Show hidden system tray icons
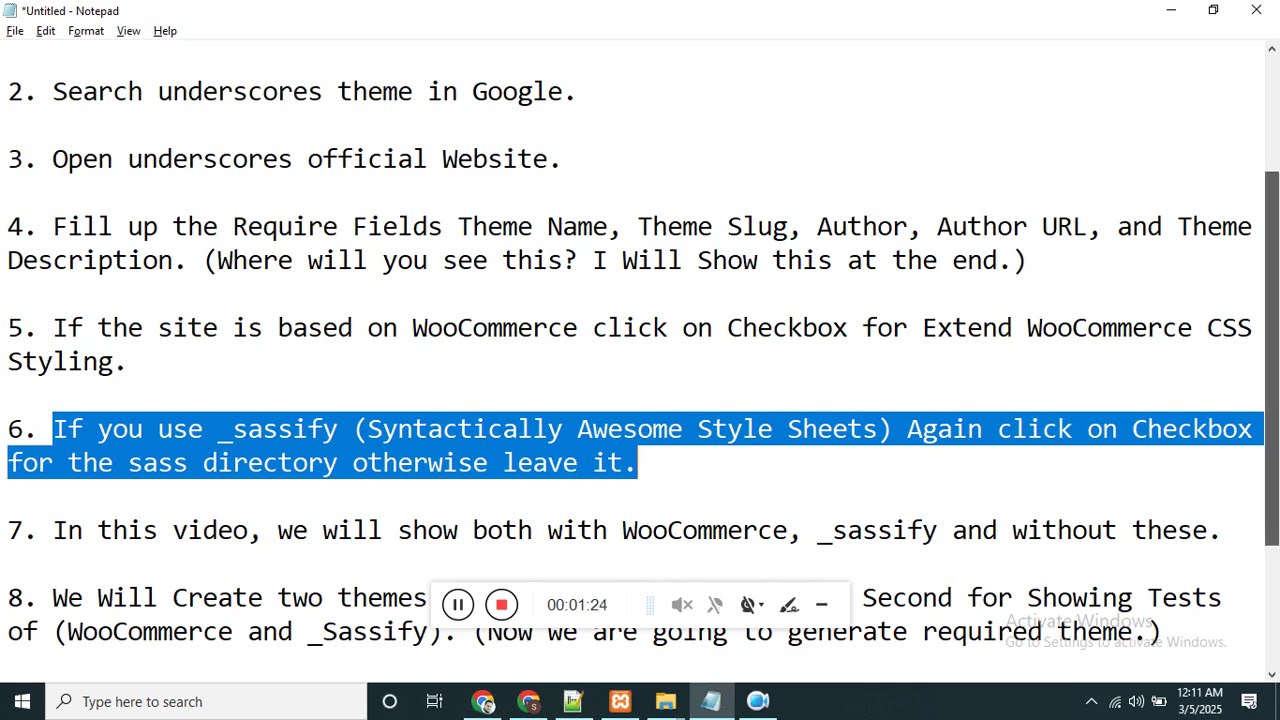The image size is (1280, 720). click(1091, 701)
